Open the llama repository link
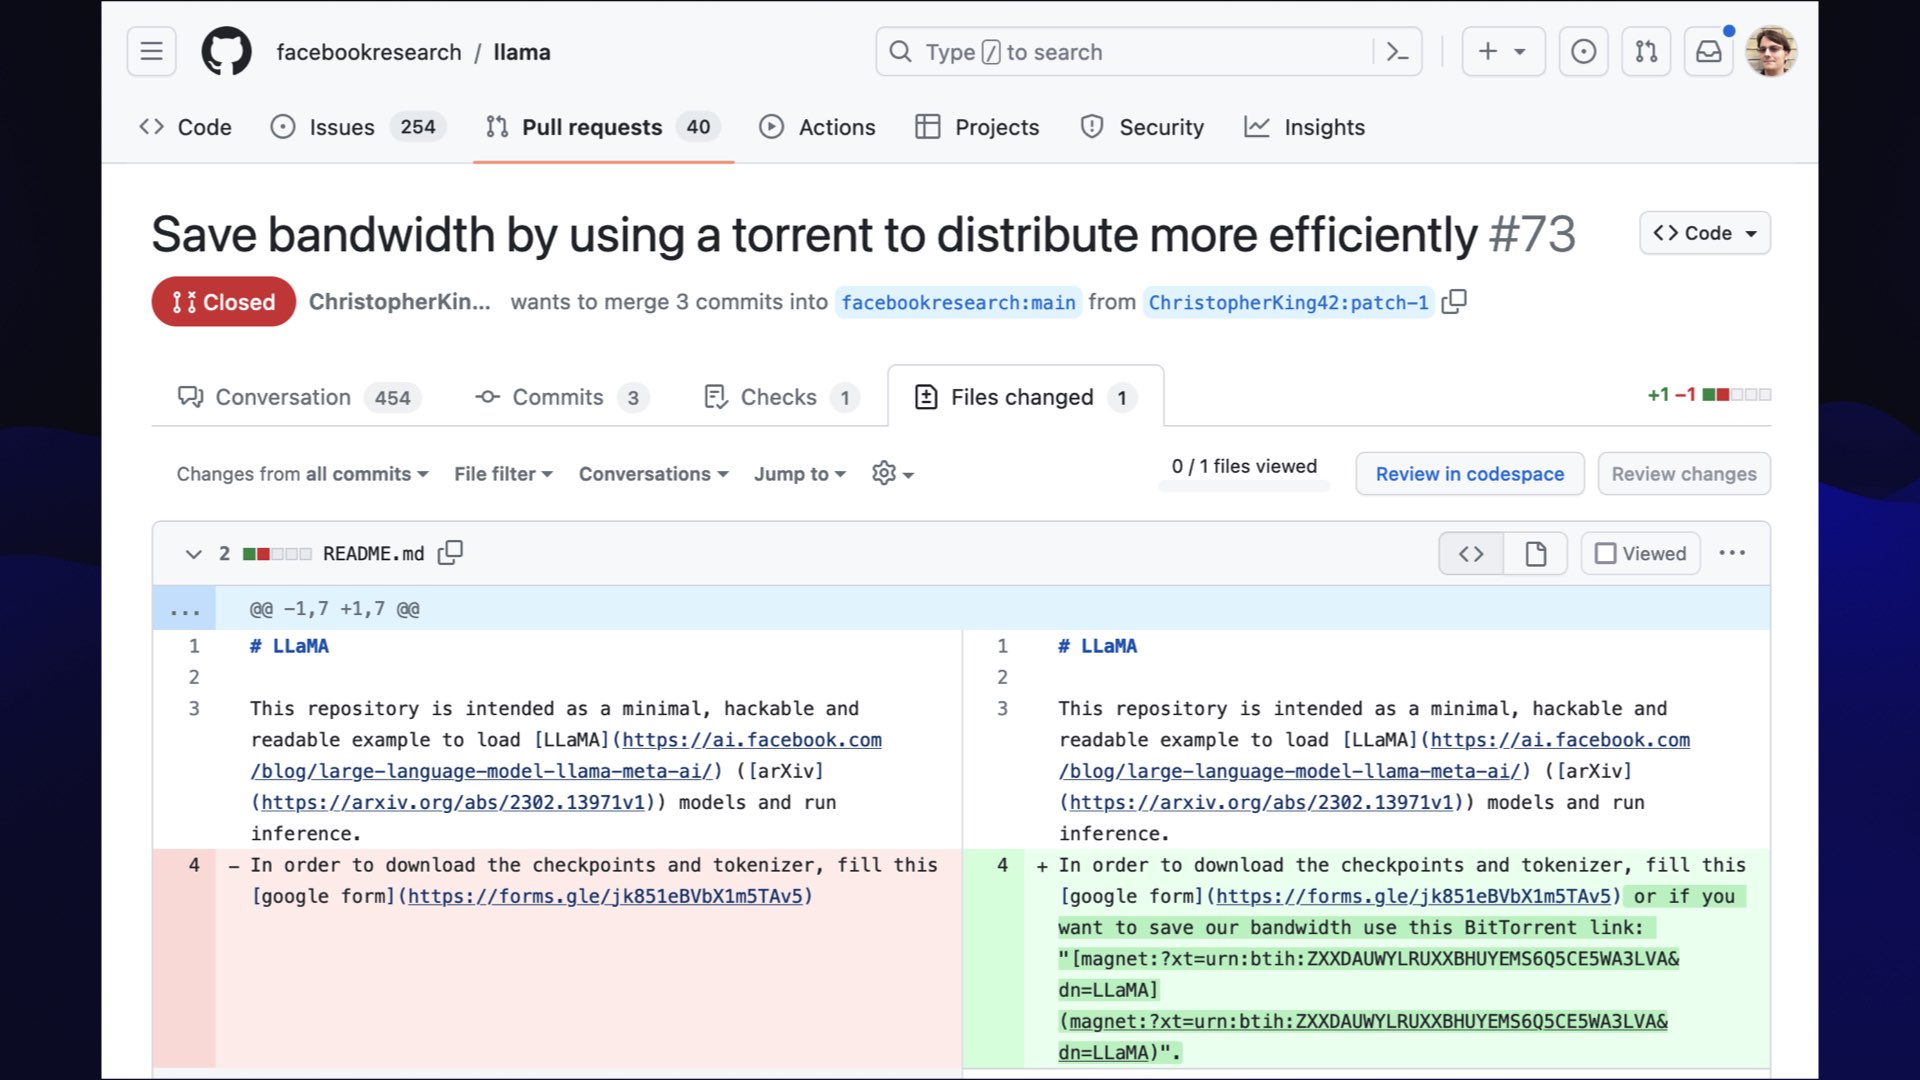 point(521,52)
